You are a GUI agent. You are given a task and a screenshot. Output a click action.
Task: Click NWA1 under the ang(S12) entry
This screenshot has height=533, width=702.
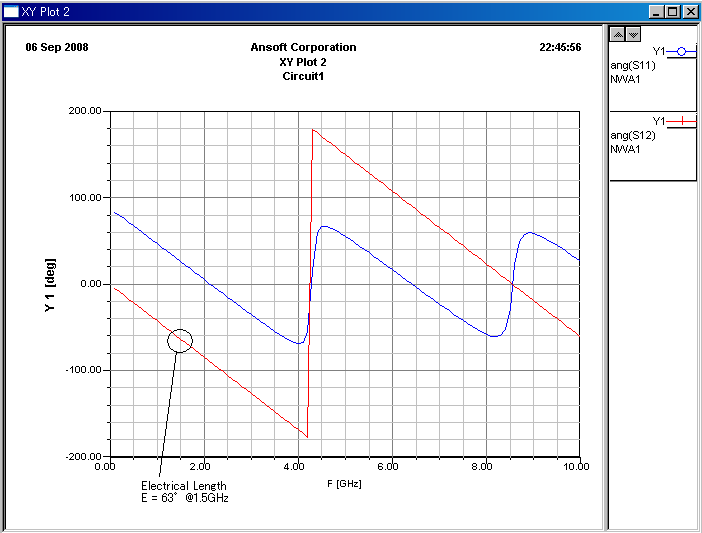click(x=625, y=149)
